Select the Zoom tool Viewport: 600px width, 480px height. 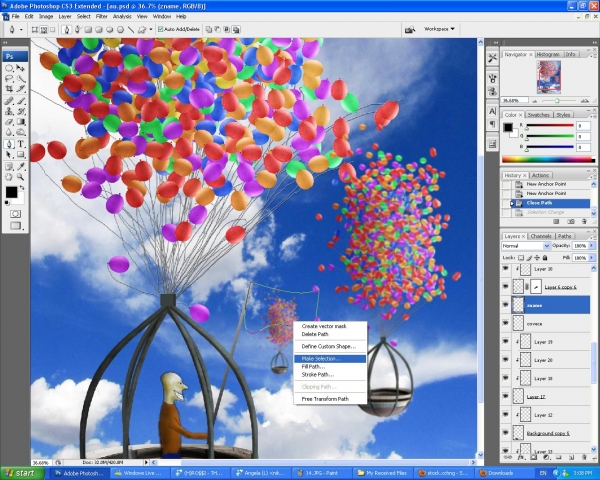pos(21,177)
